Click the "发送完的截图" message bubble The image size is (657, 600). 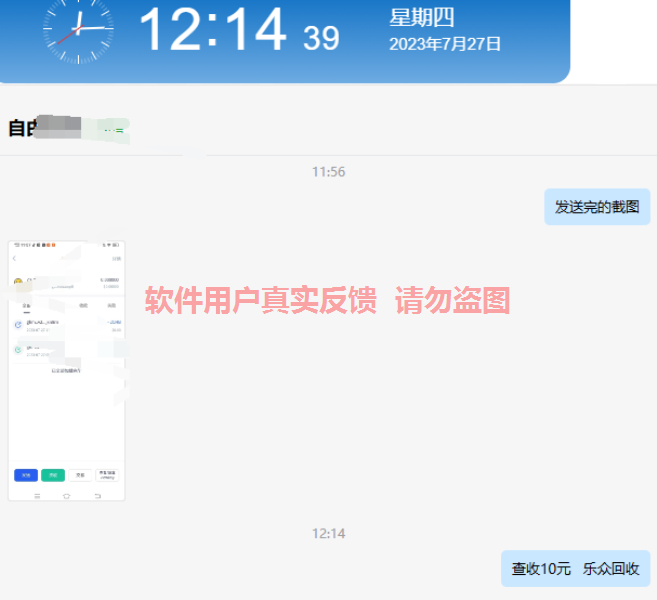click(597, 207)
